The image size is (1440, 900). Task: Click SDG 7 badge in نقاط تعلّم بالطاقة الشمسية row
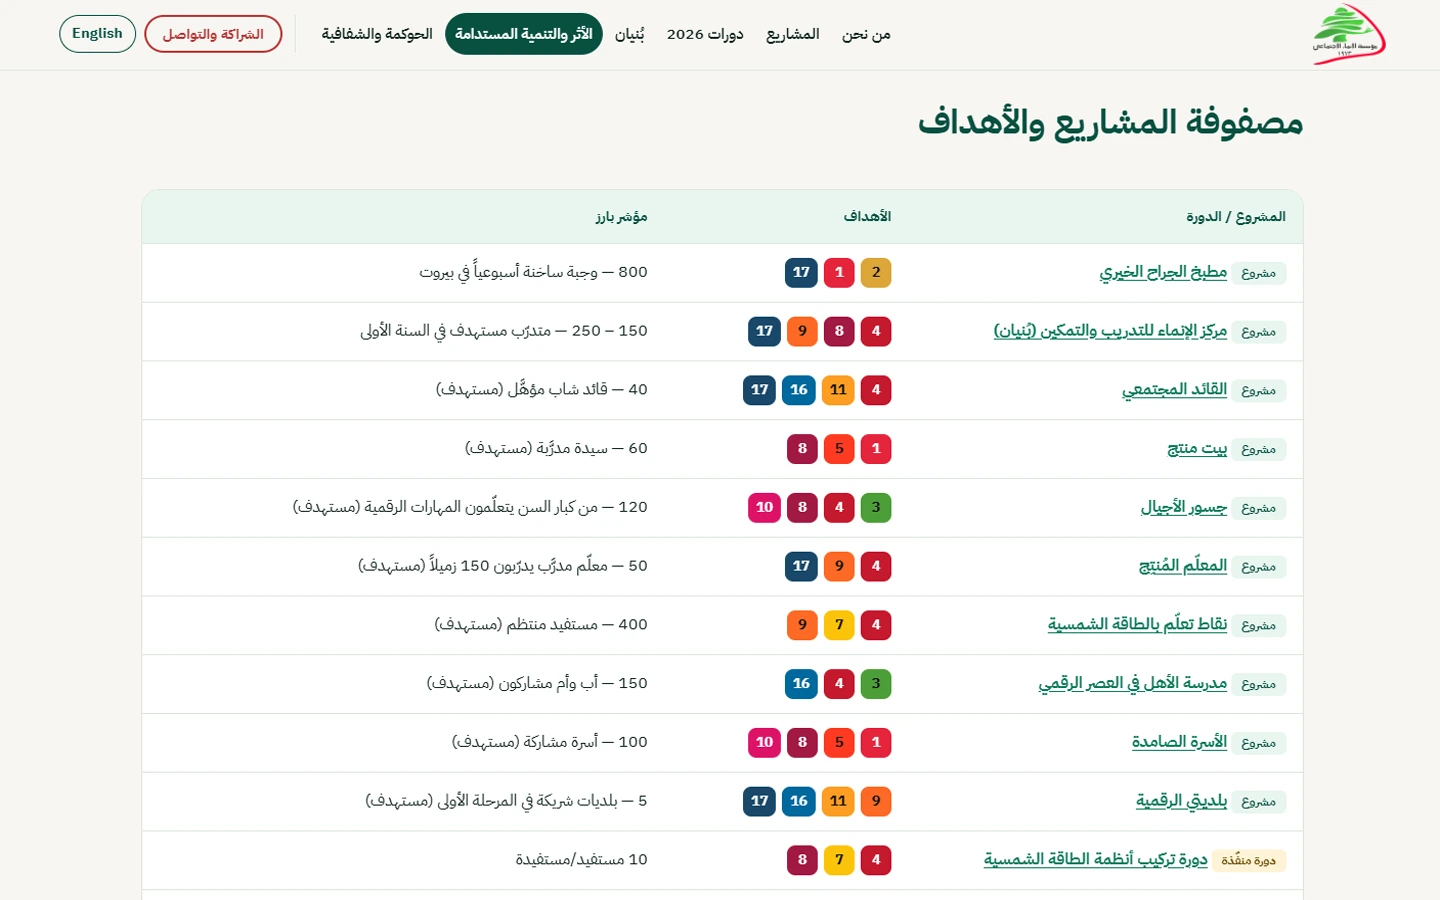(x=839, y=625)
